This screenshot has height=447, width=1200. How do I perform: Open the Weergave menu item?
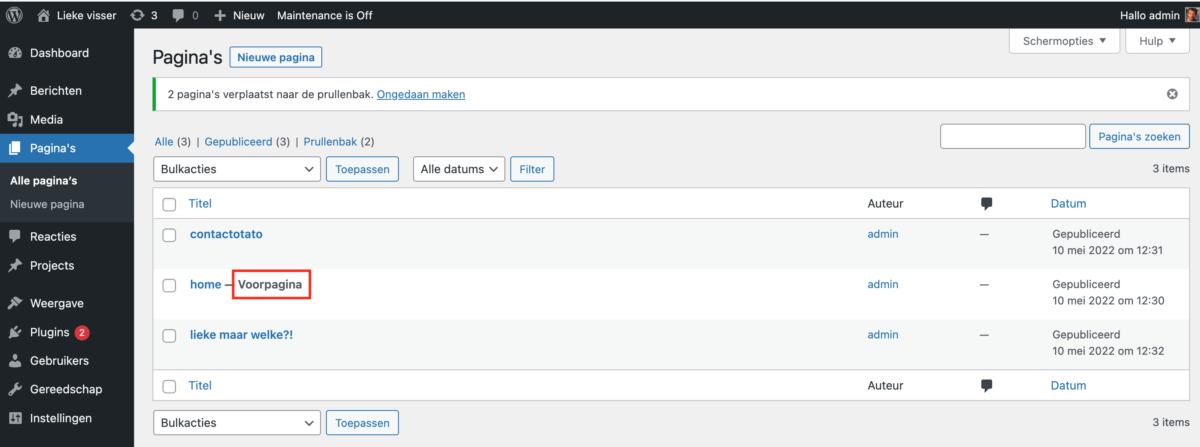click(56, 302)
